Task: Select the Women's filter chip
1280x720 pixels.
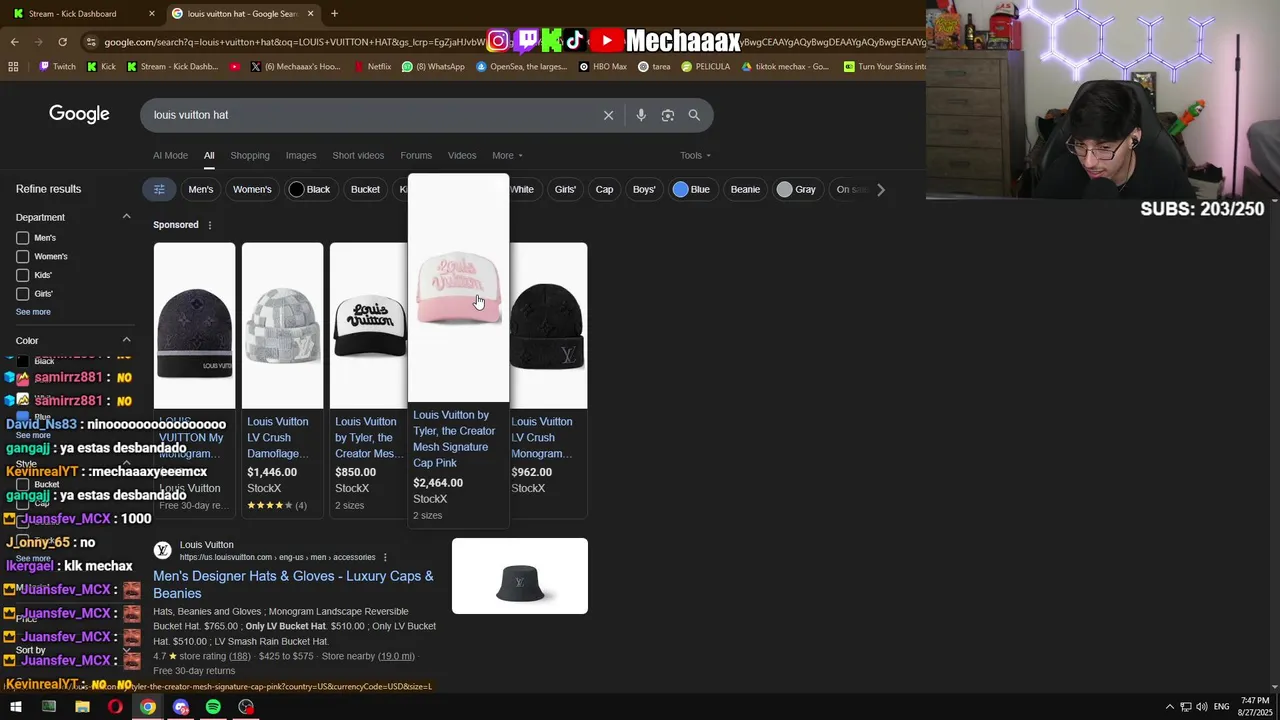Action: pos(252,189)
